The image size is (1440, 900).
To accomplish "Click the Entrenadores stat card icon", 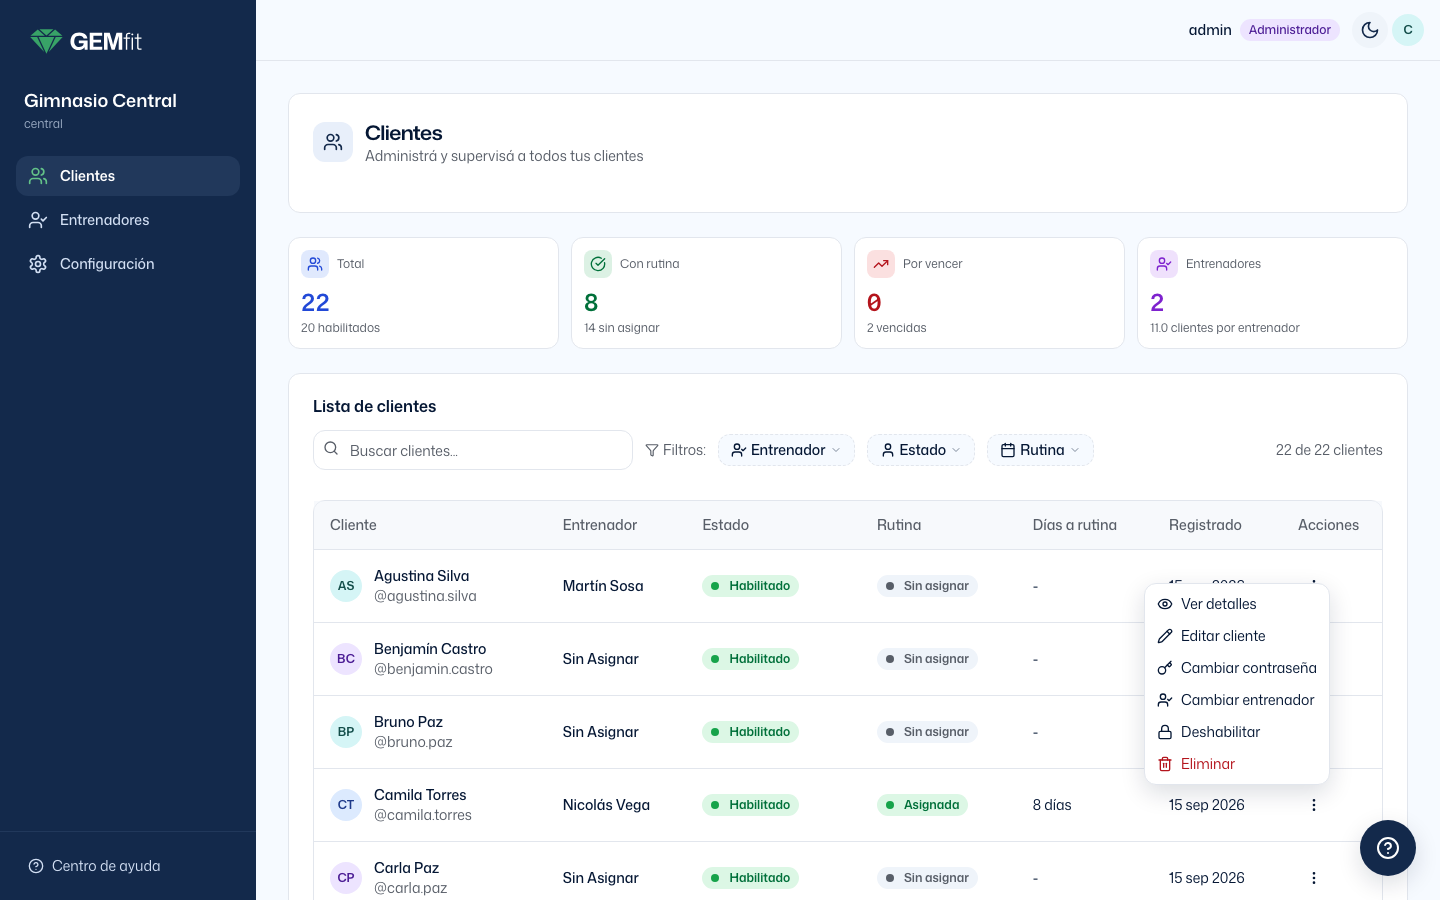I will point(1164,264).
